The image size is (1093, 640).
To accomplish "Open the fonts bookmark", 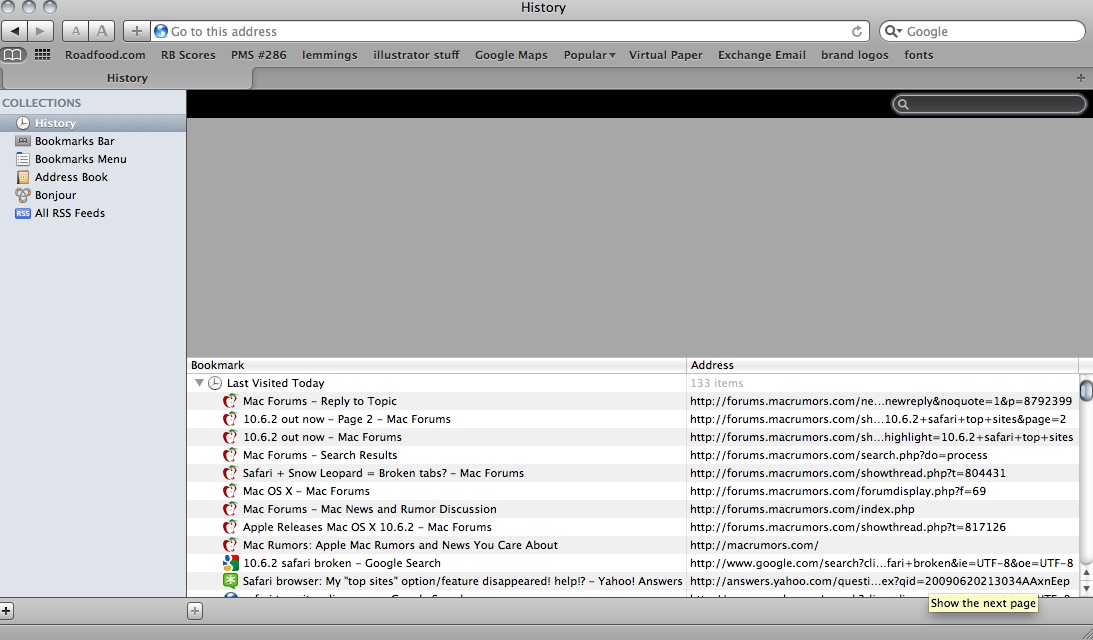I will coord(919,55).
